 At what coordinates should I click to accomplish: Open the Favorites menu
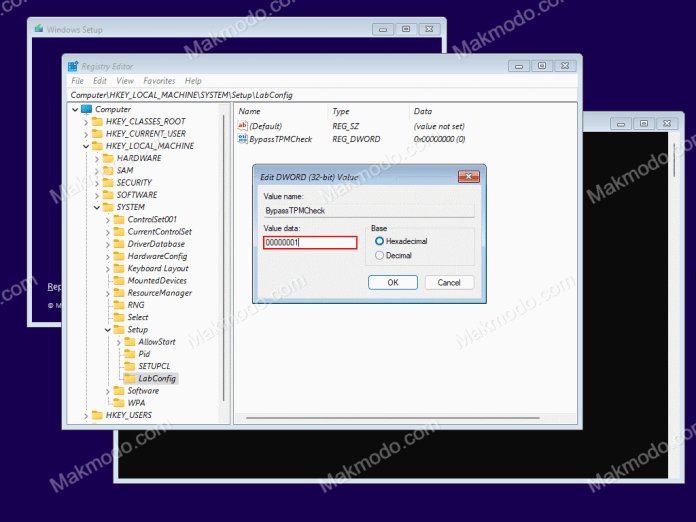point(159,81)
